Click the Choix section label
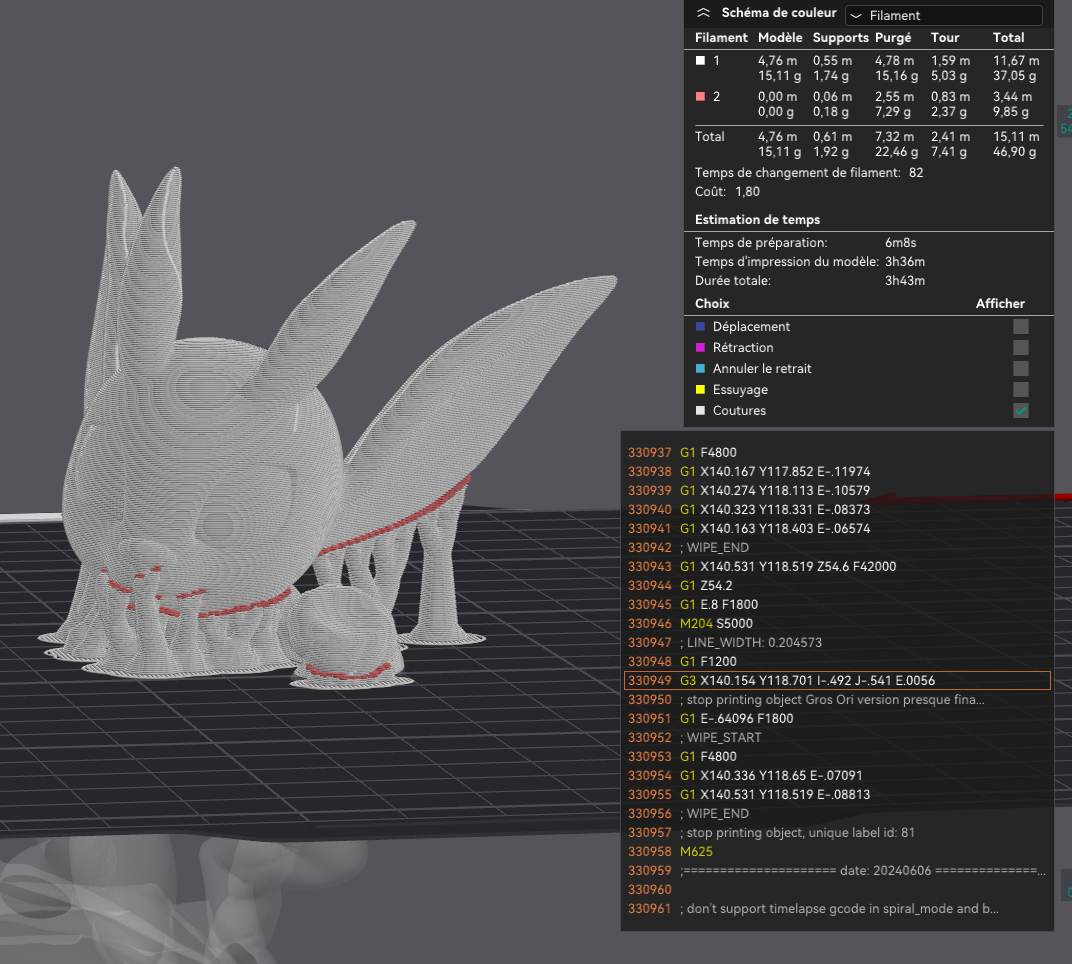 tap(712, 304)
